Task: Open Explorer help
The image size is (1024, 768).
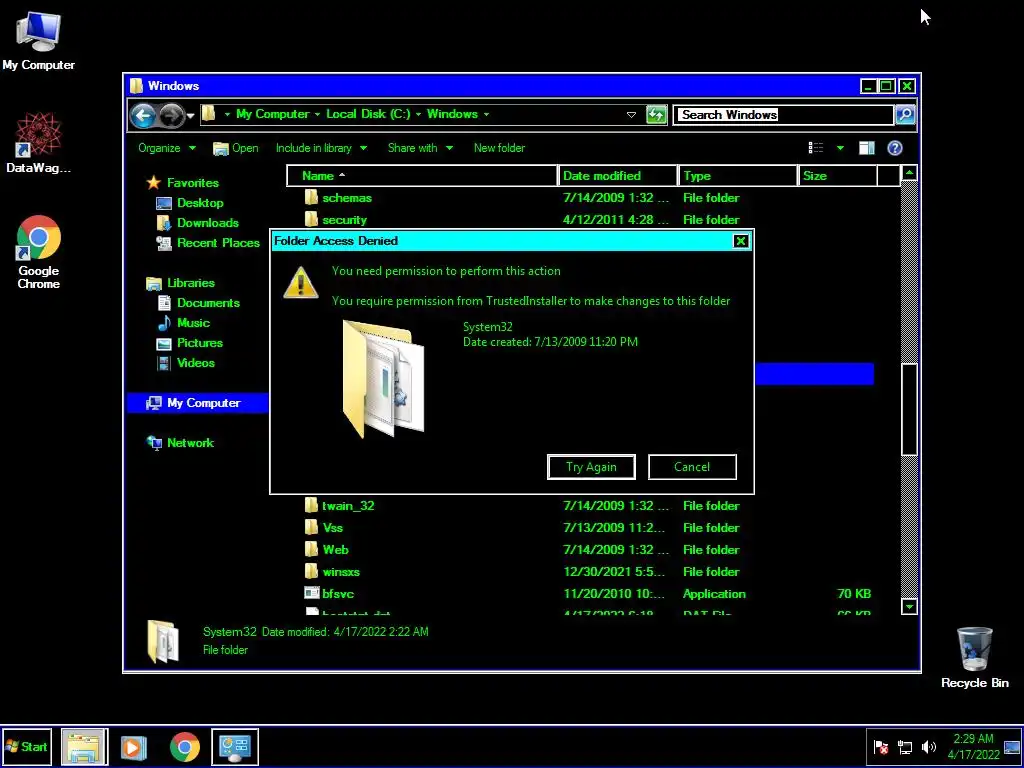Action: click(895, 148)
